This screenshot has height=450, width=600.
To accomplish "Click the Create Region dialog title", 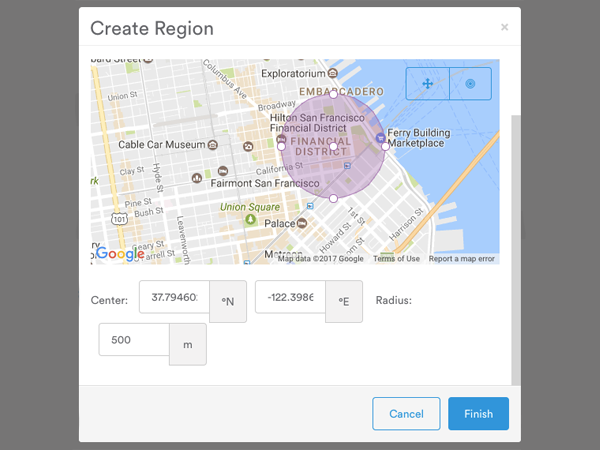I will click(152, 28).
